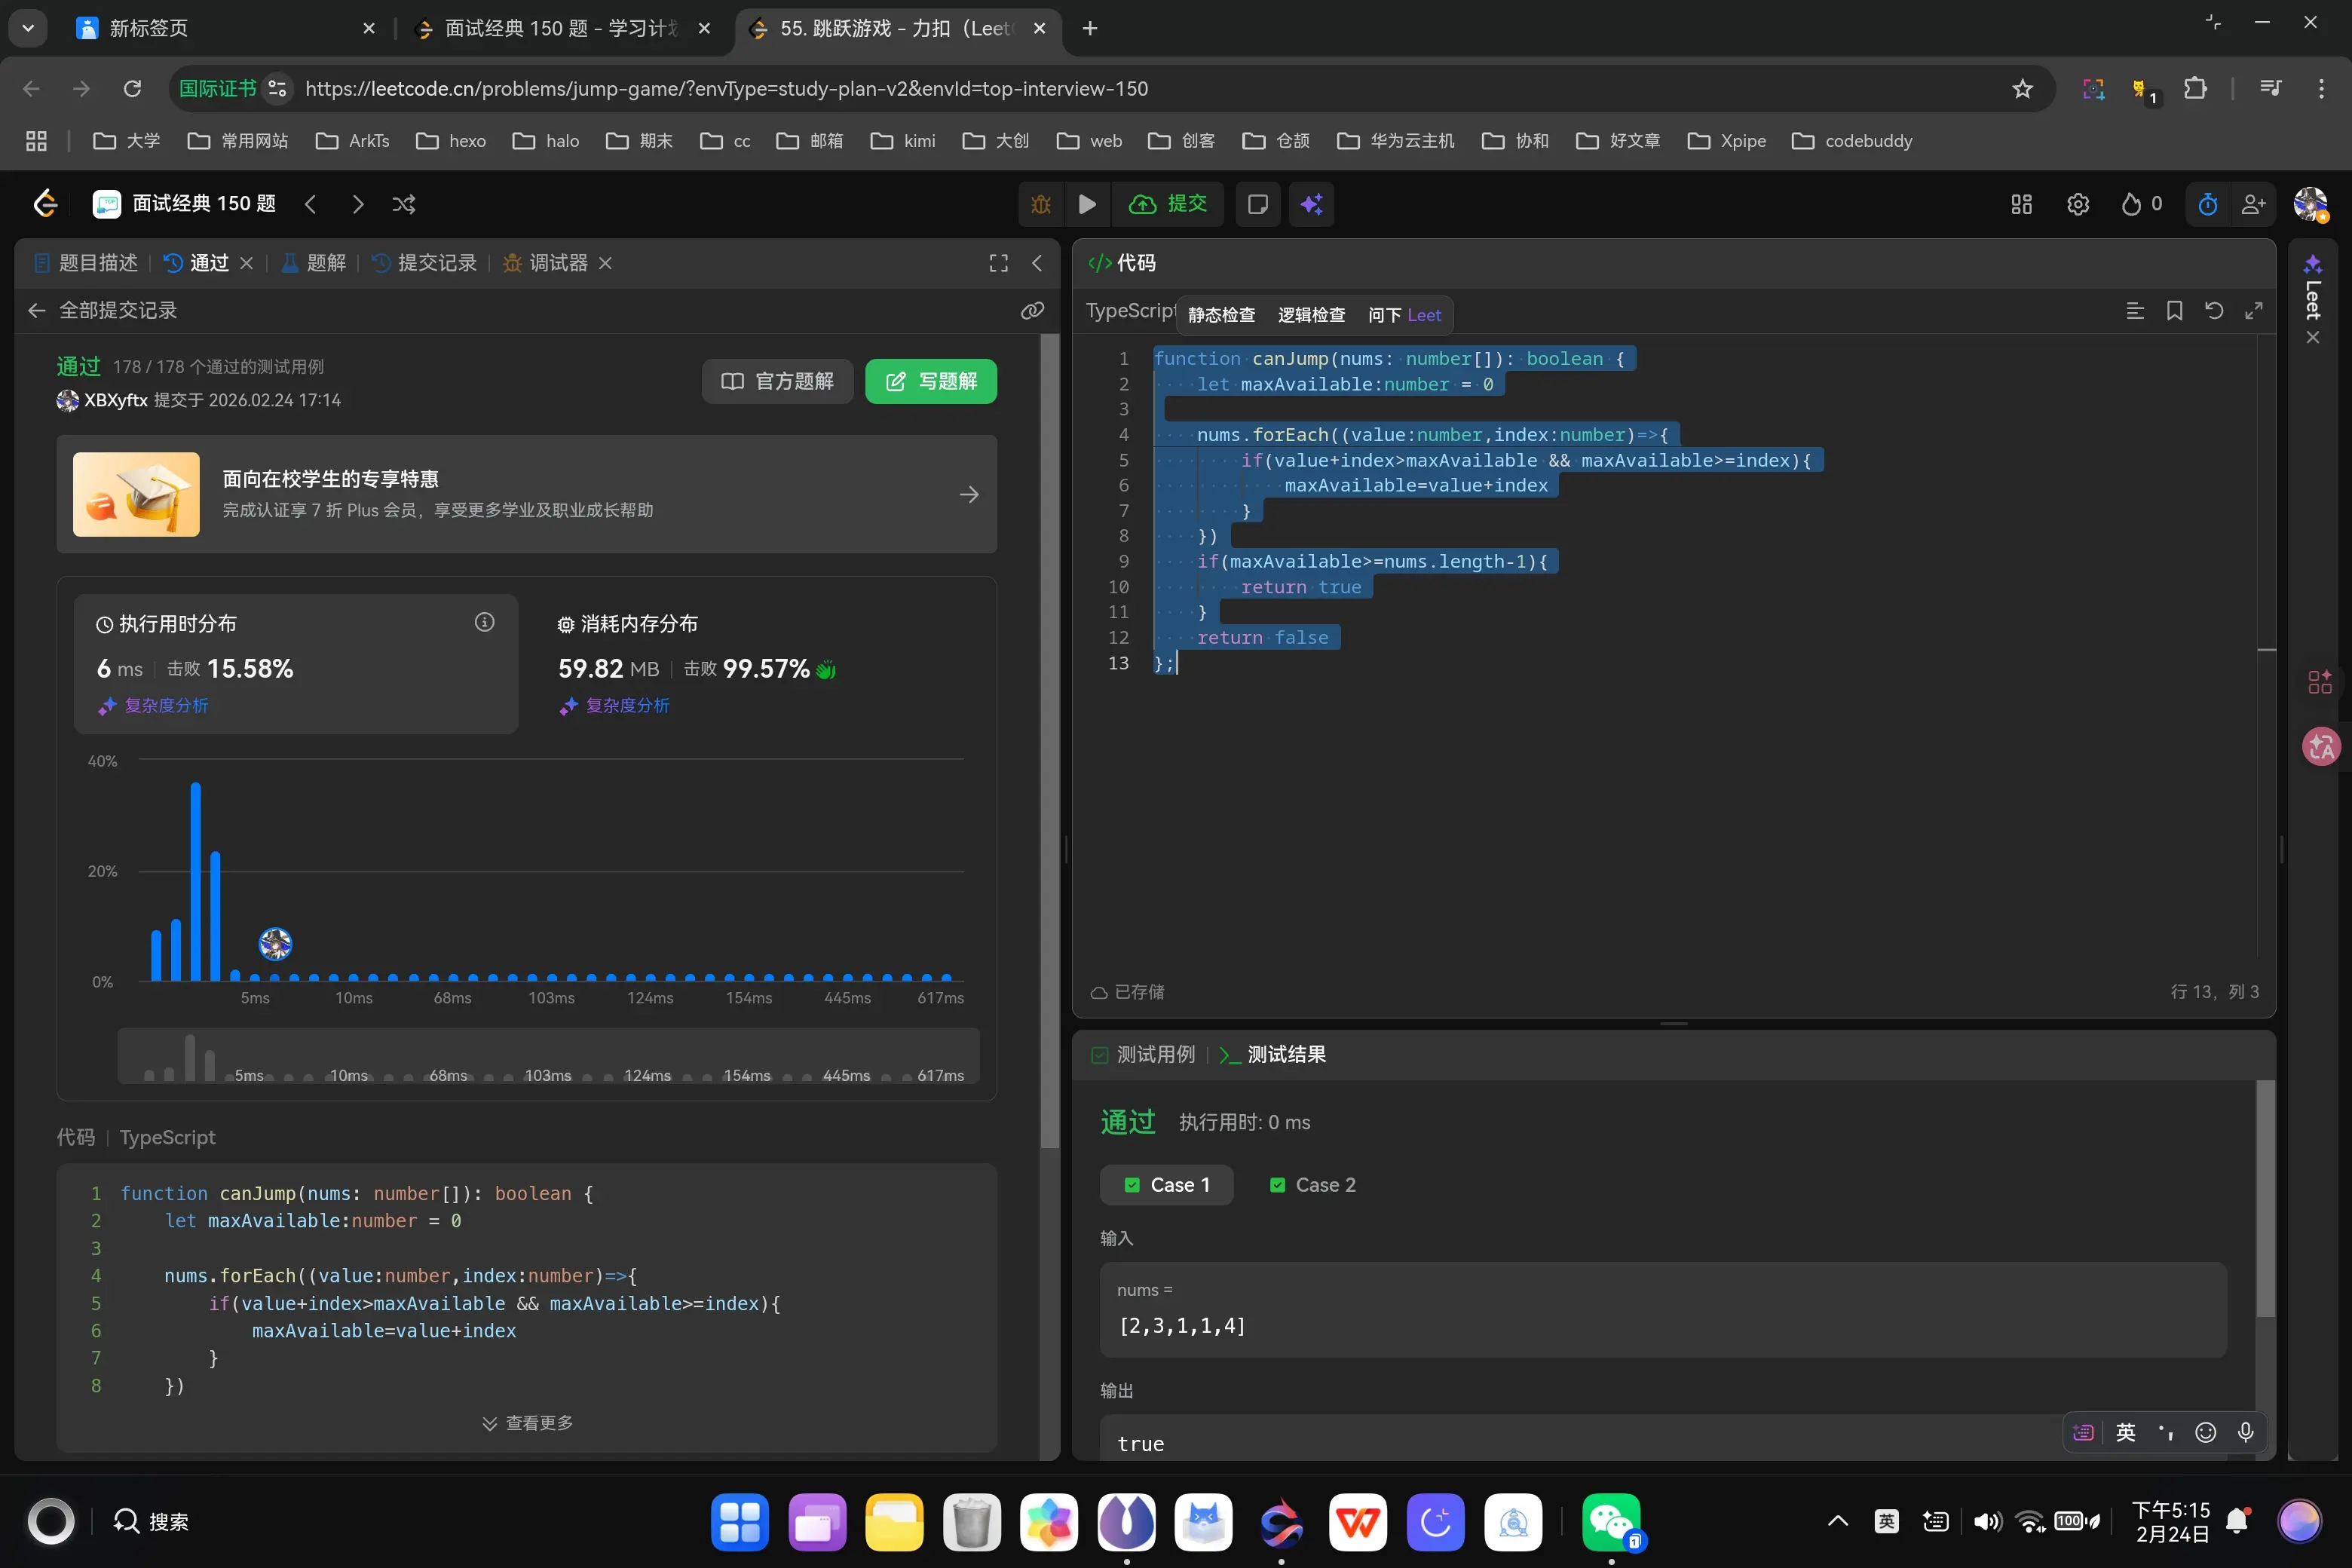Collapse the left panel with chevron
The width and height of the screenshot is (2352, 1568).
(1037, 263)
